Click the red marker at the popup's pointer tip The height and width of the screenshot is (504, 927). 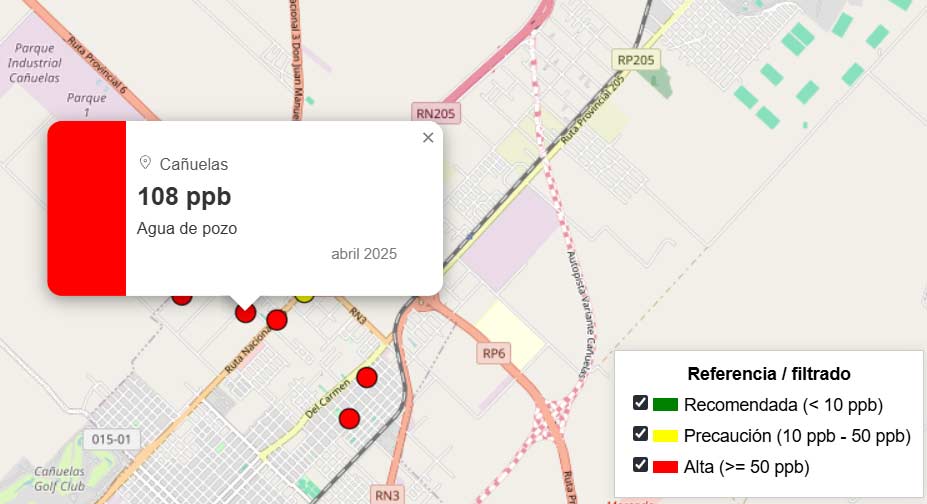coord(245,312)
